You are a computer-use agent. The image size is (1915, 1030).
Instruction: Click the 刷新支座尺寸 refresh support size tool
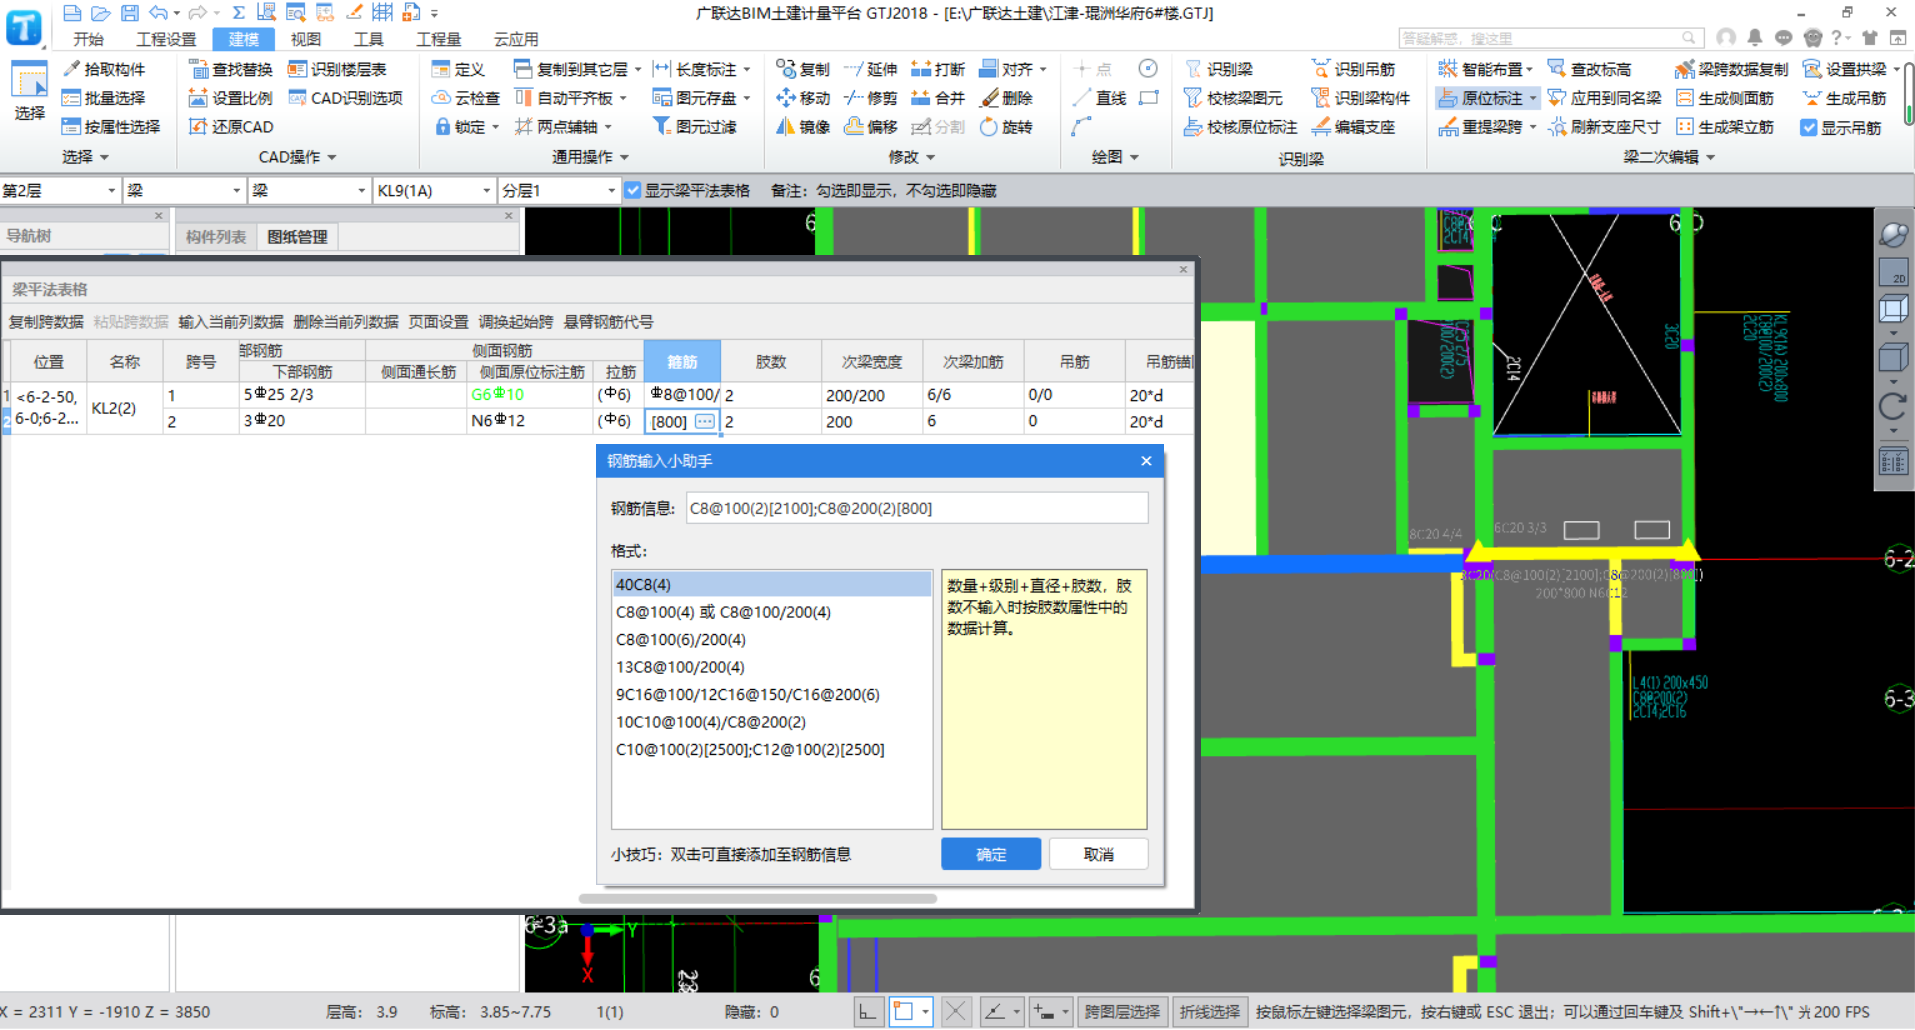tap(1604, 127)
